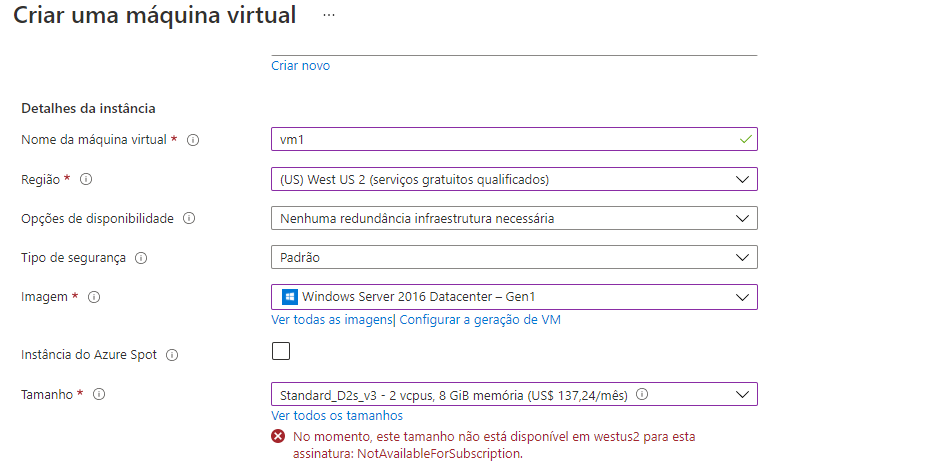Click the info icon next to Região
This screenshot has width=936, height=468.
pyautogui.click(x=86, y=179)
